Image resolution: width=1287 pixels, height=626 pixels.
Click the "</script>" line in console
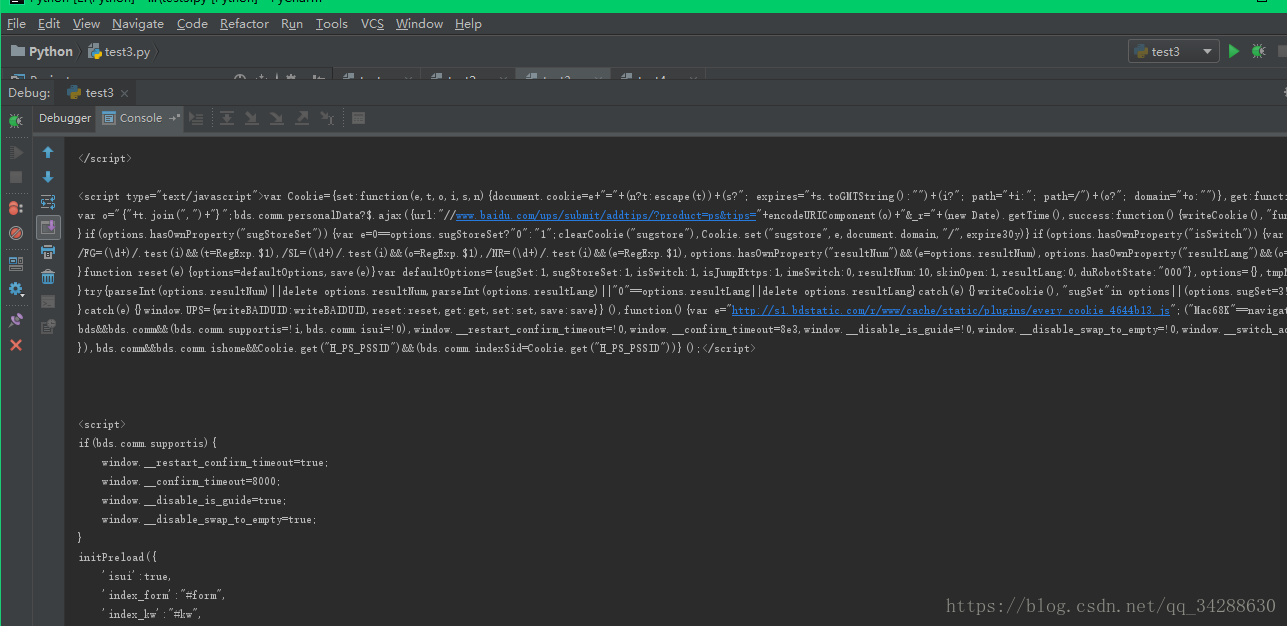104,158
